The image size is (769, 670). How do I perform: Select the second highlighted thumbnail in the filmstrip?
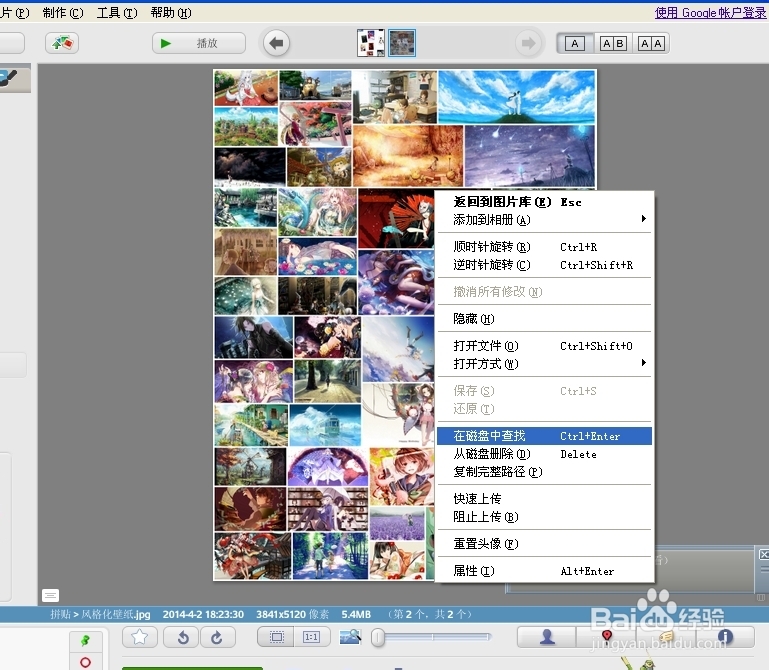(x=402, y=43)
